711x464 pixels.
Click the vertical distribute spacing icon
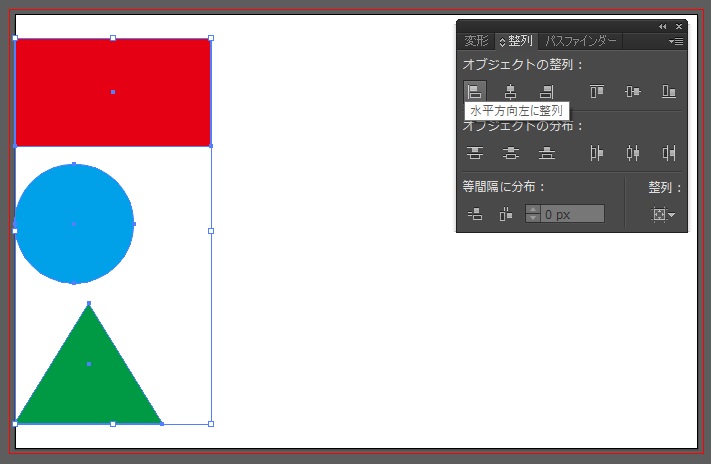click(x=475, y=213)
